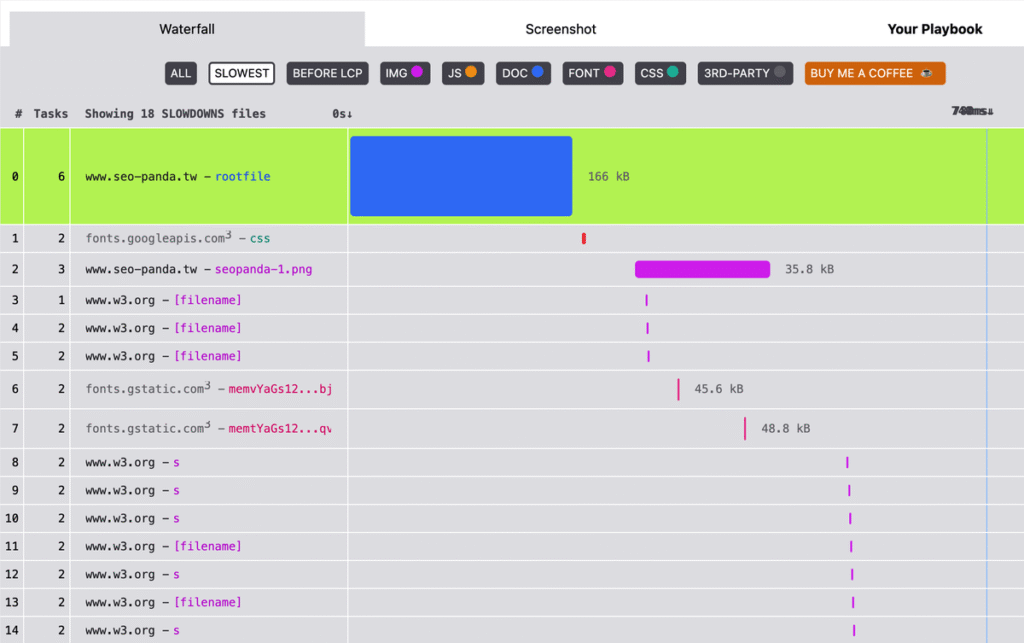Select the fonts.googleapis.com css row
This screenshot has width=1024, height=643.
(512, 238)
